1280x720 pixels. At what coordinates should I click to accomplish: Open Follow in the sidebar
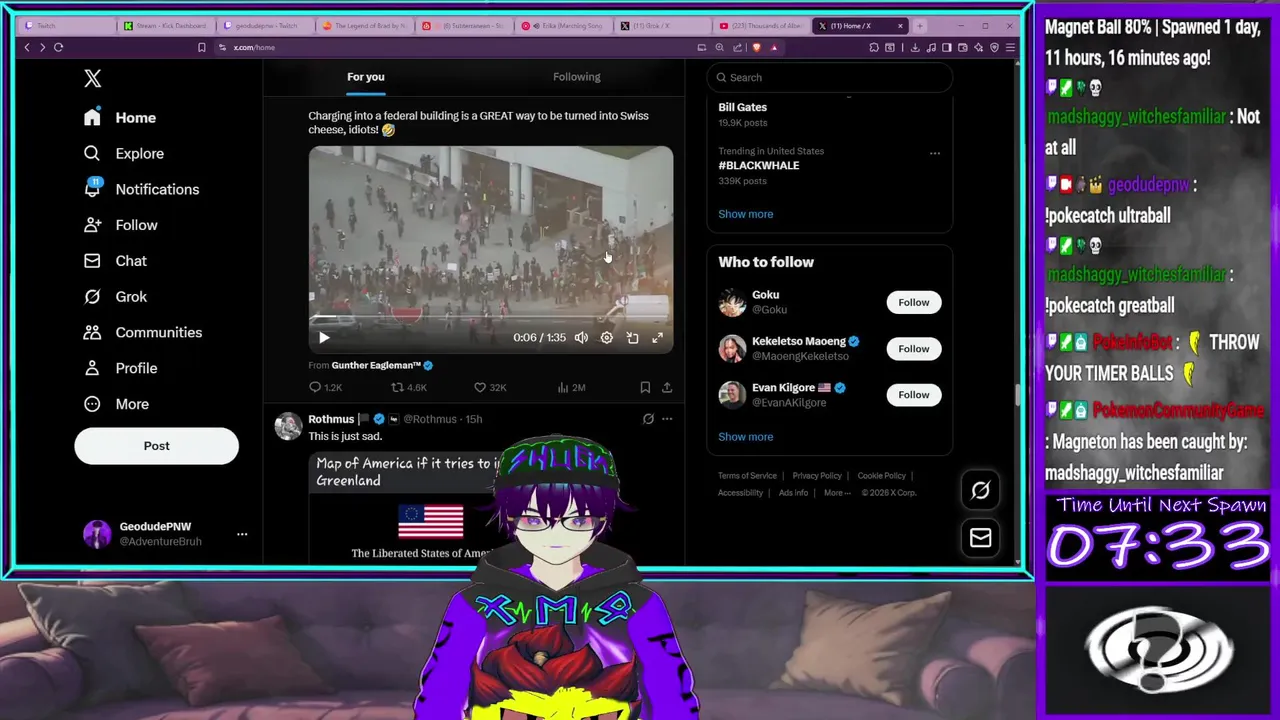(121, 225)
